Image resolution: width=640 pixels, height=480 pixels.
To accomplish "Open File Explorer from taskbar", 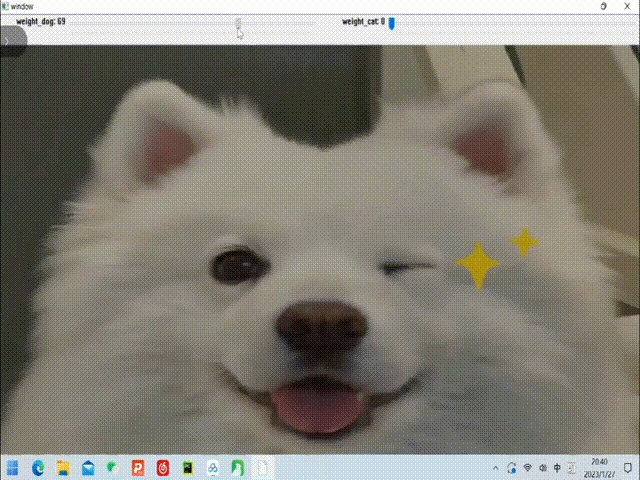I will point(63,468).
